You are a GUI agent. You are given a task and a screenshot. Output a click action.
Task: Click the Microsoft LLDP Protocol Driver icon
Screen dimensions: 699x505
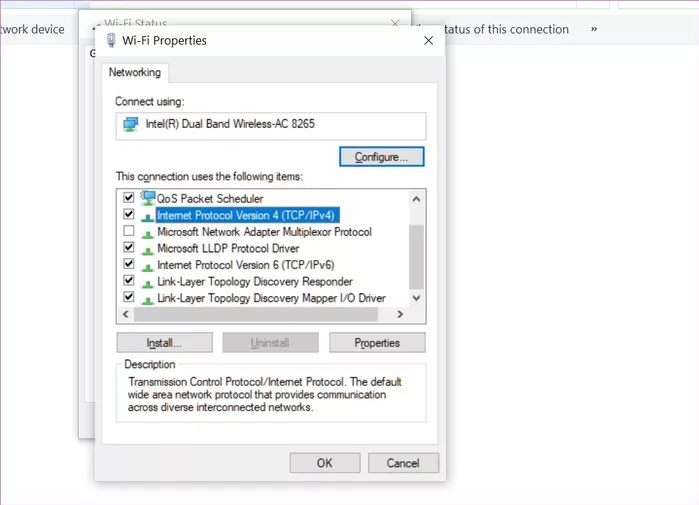148,250
